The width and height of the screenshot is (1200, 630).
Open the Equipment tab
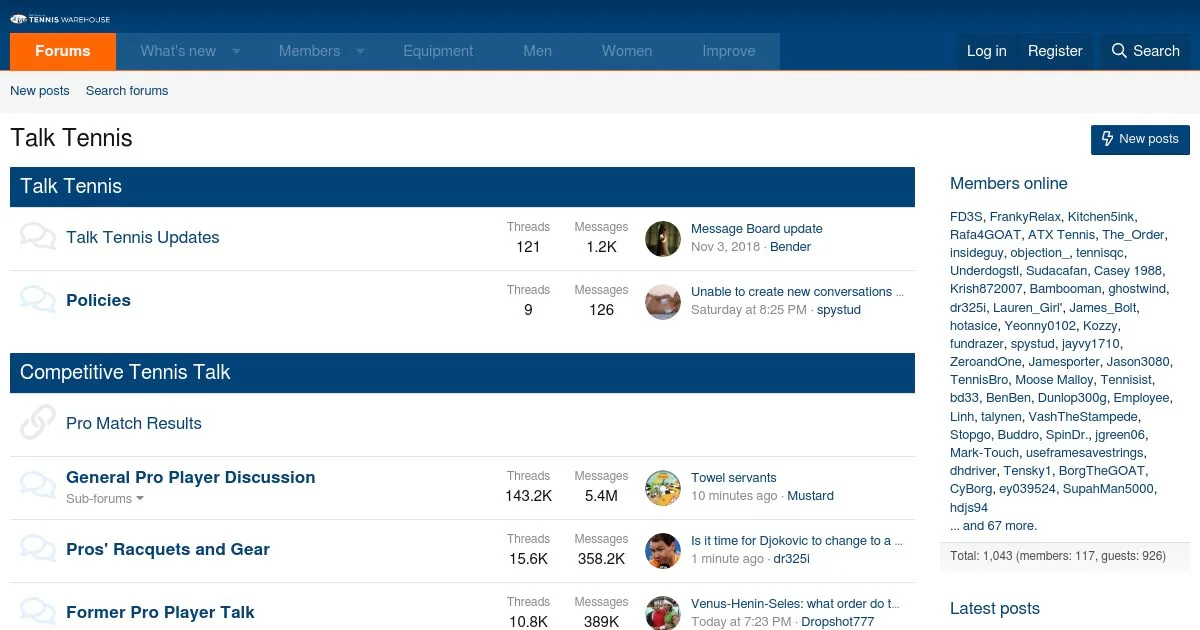pyautogui.click(x=438, y=51)
